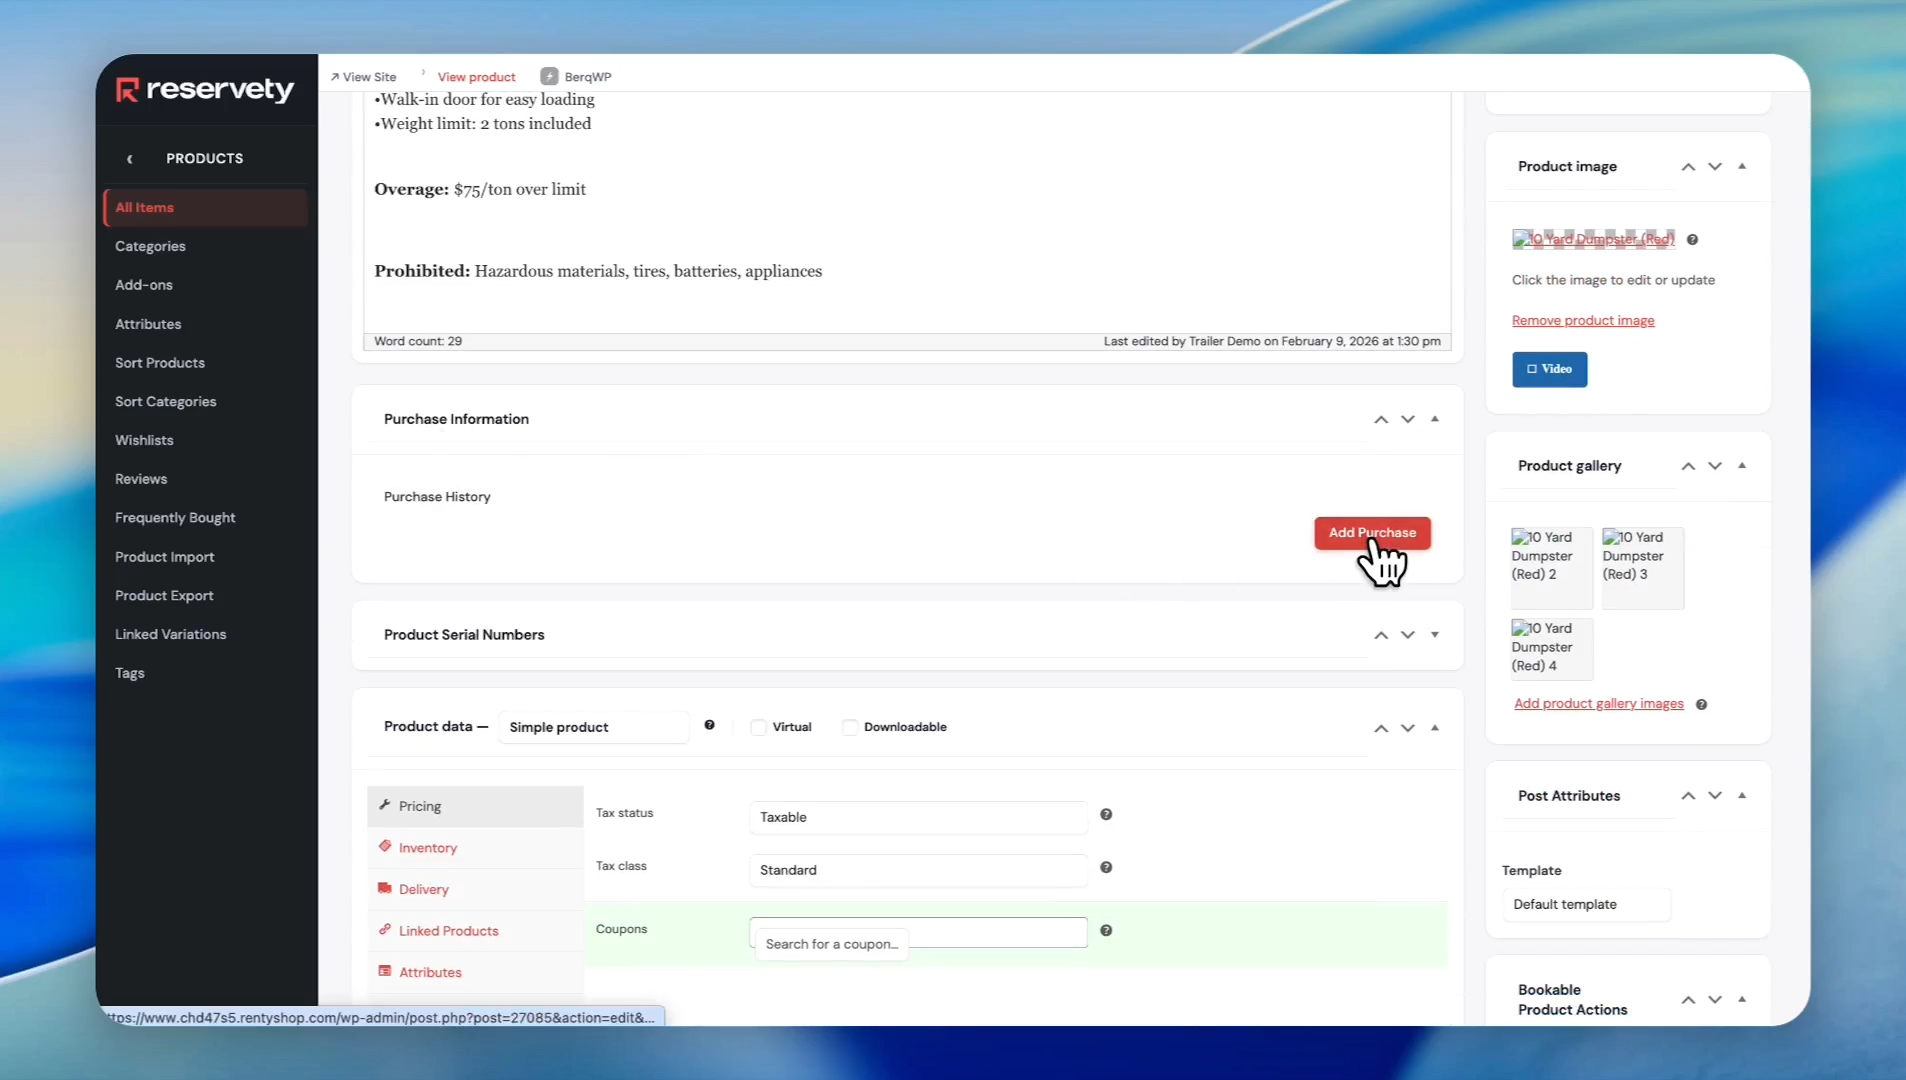The image size is (1906, 1080).
Task: Open the Pricing tab
Action: click(x=475, y=806)
